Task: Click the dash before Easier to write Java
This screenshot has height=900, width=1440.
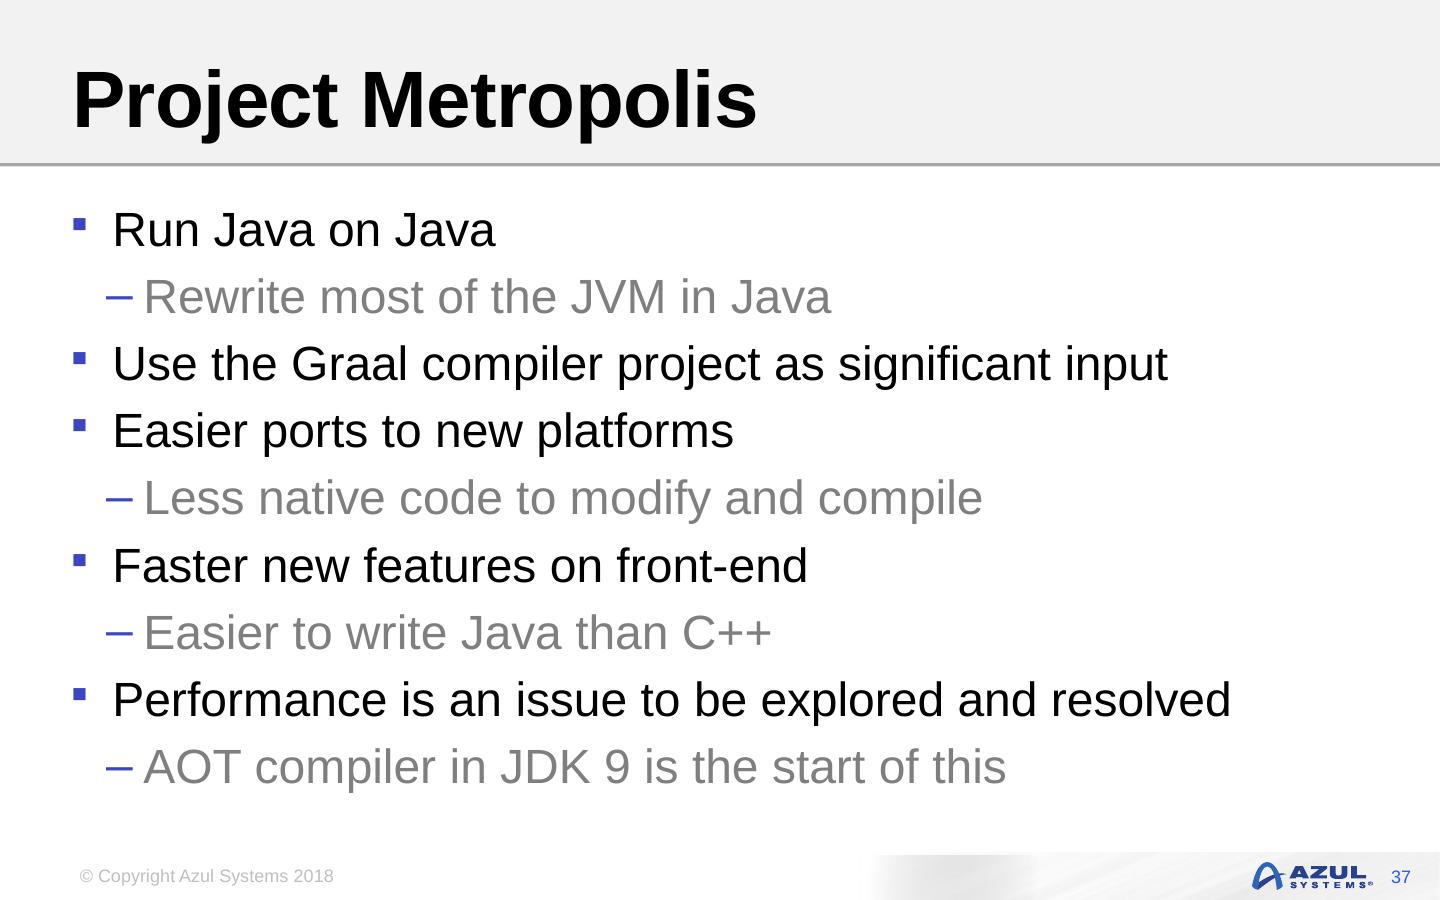Action: [x=117, y=632]
